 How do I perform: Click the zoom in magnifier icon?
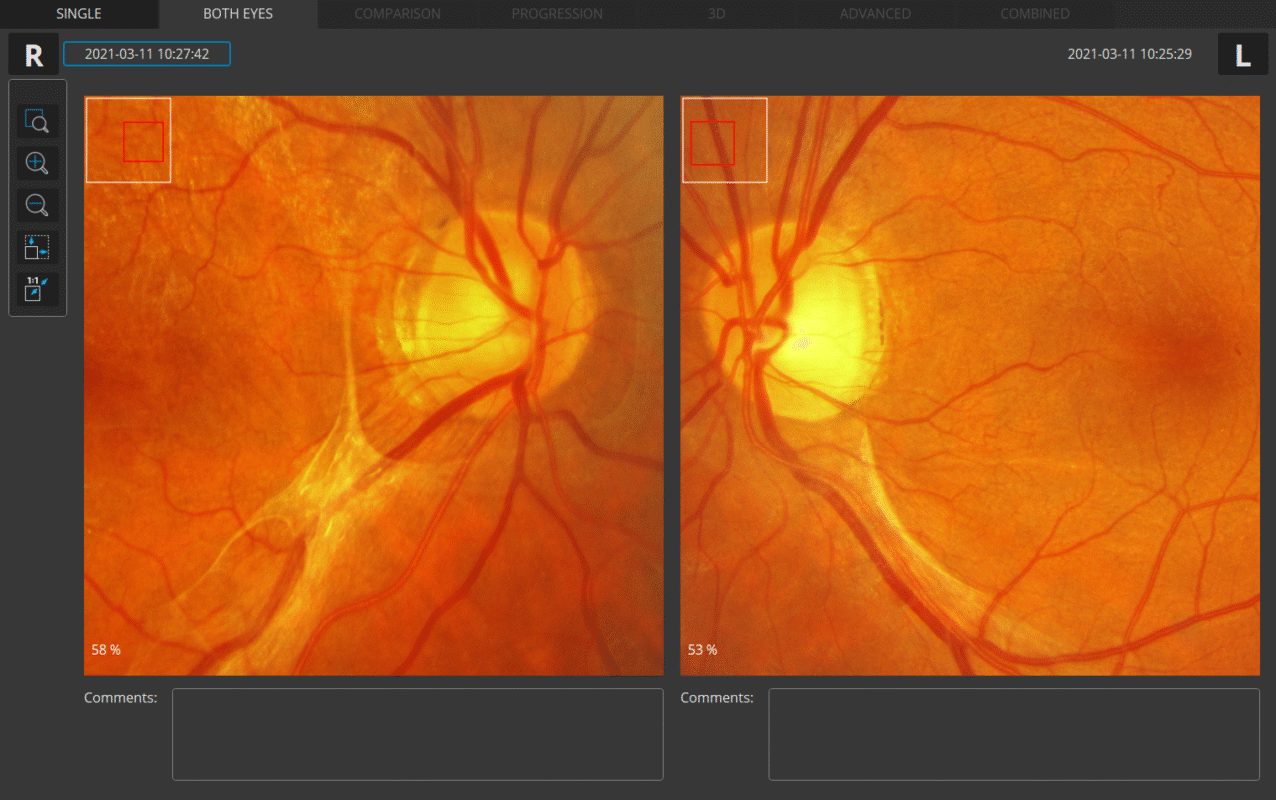(x=37, y=163)
